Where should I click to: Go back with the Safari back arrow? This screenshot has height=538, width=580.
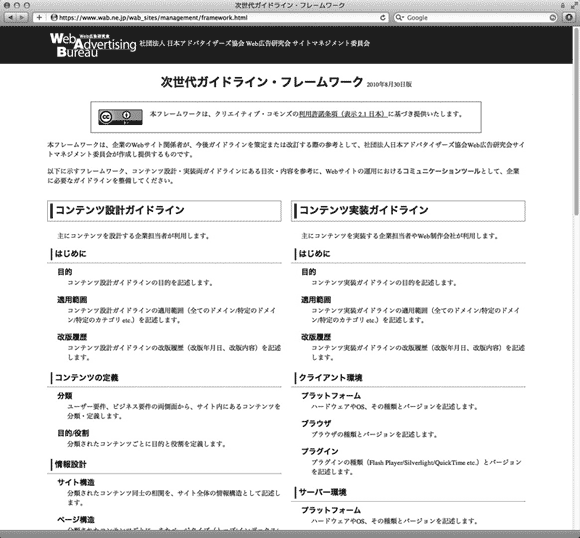(10, 17)
